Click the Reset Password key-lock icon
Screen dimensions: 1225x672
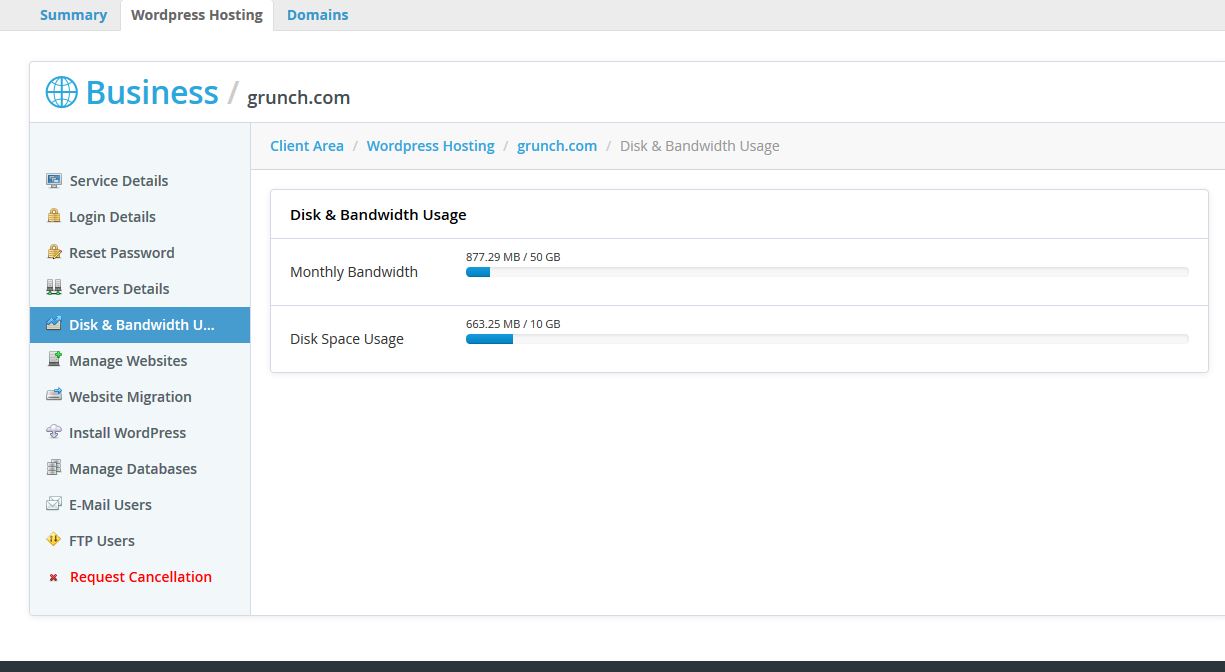(54, 252)
